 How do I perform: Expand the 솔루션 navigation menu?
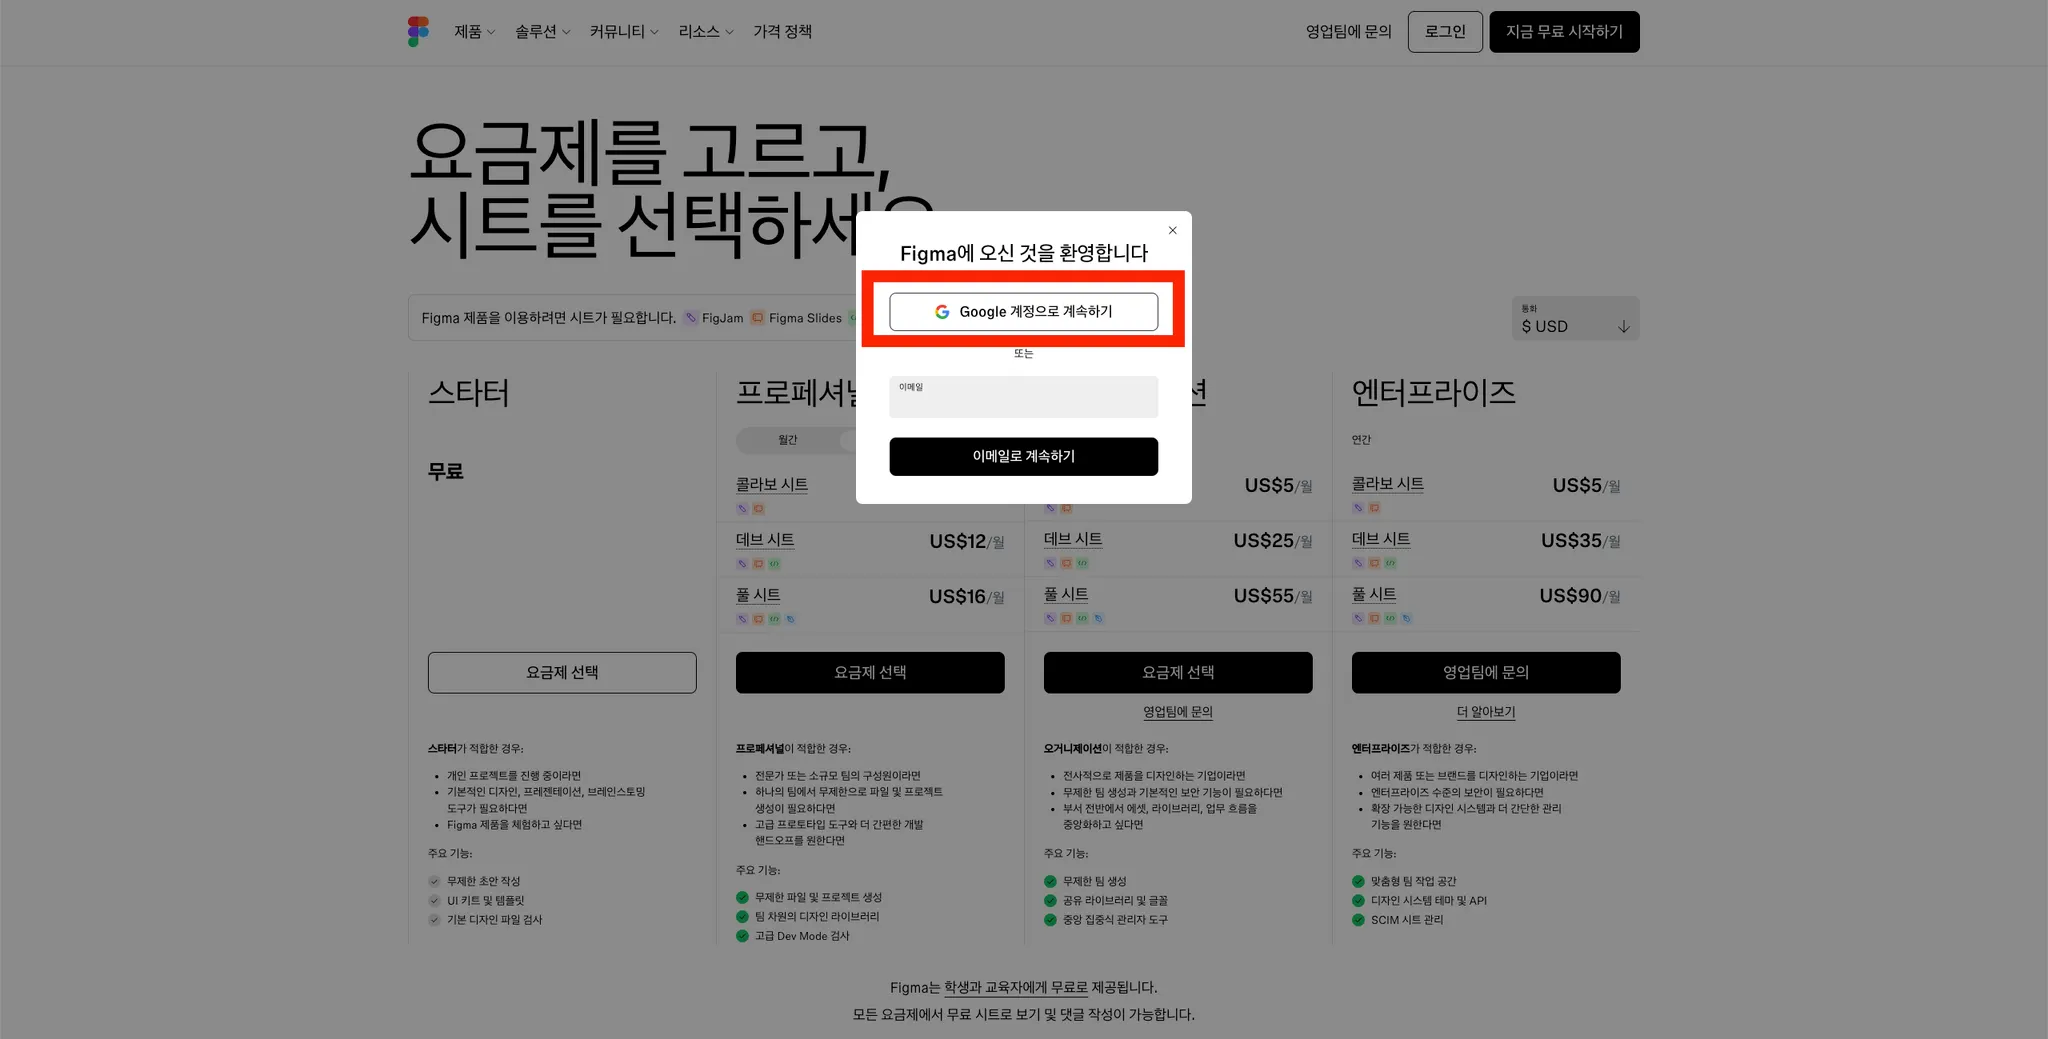(543, 32)
